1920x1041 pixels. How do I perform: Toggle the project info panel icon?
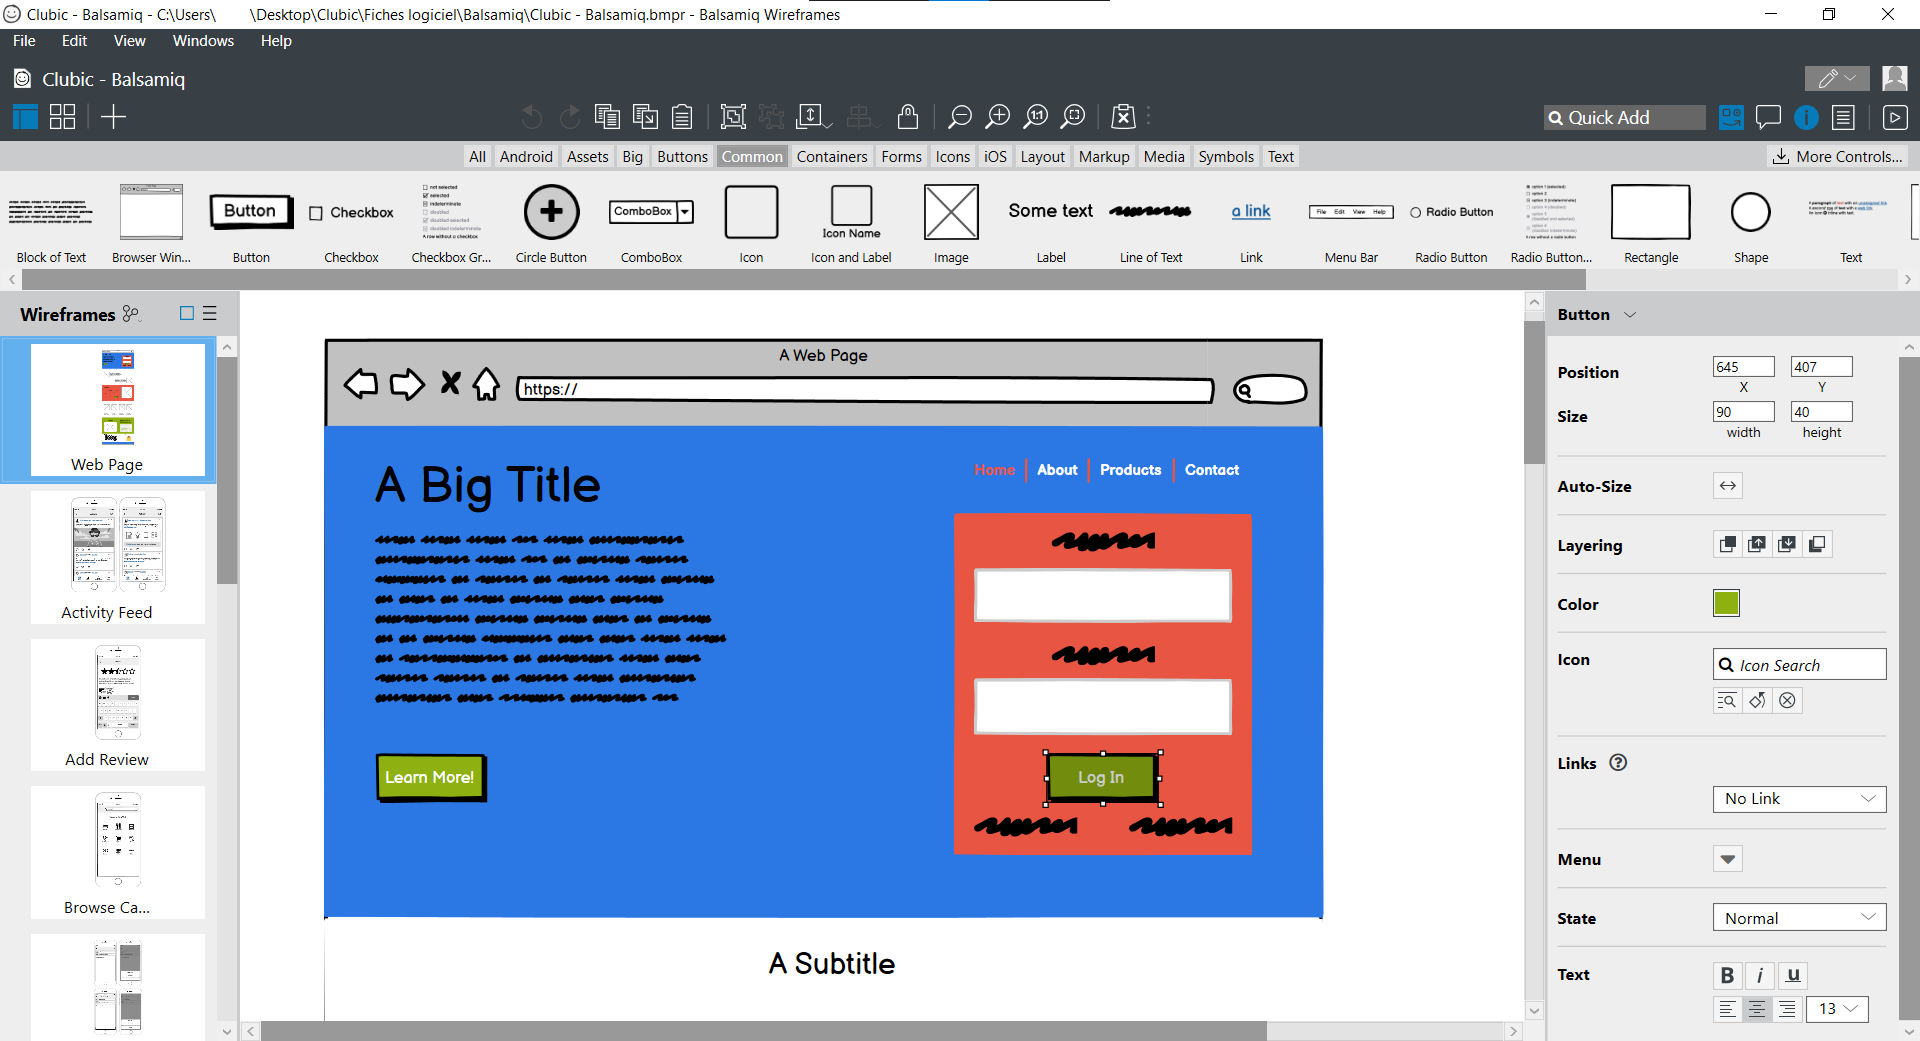click(x=1843, y=117)
